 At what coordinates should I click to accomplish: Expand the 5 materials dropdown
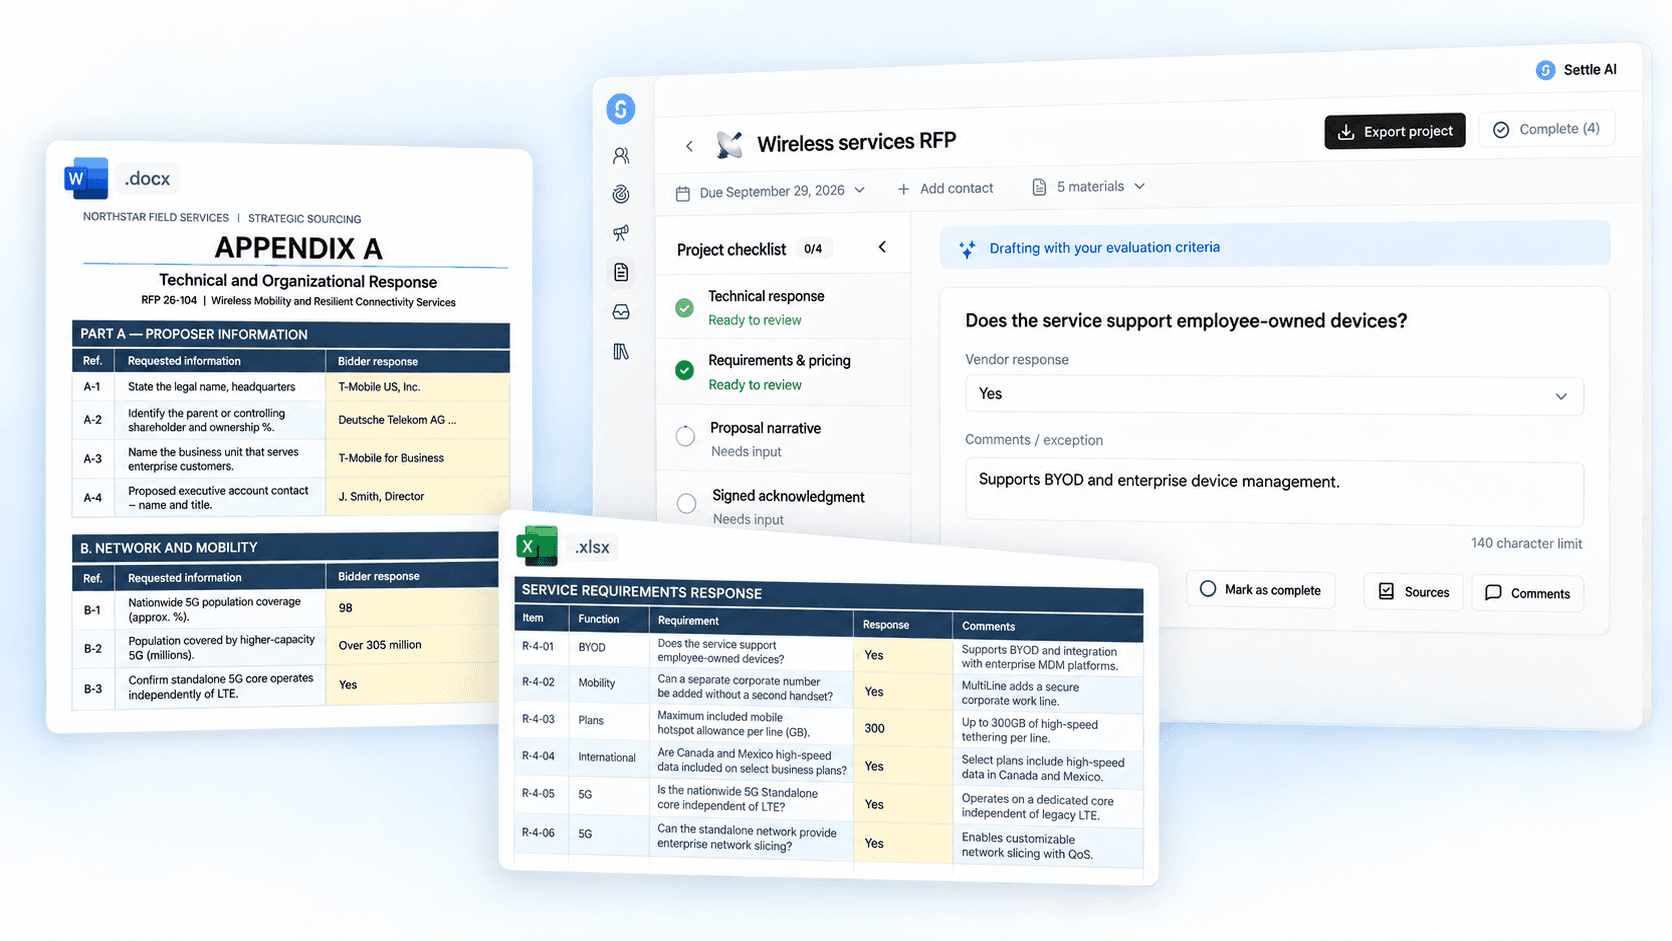click(1139, 186)
